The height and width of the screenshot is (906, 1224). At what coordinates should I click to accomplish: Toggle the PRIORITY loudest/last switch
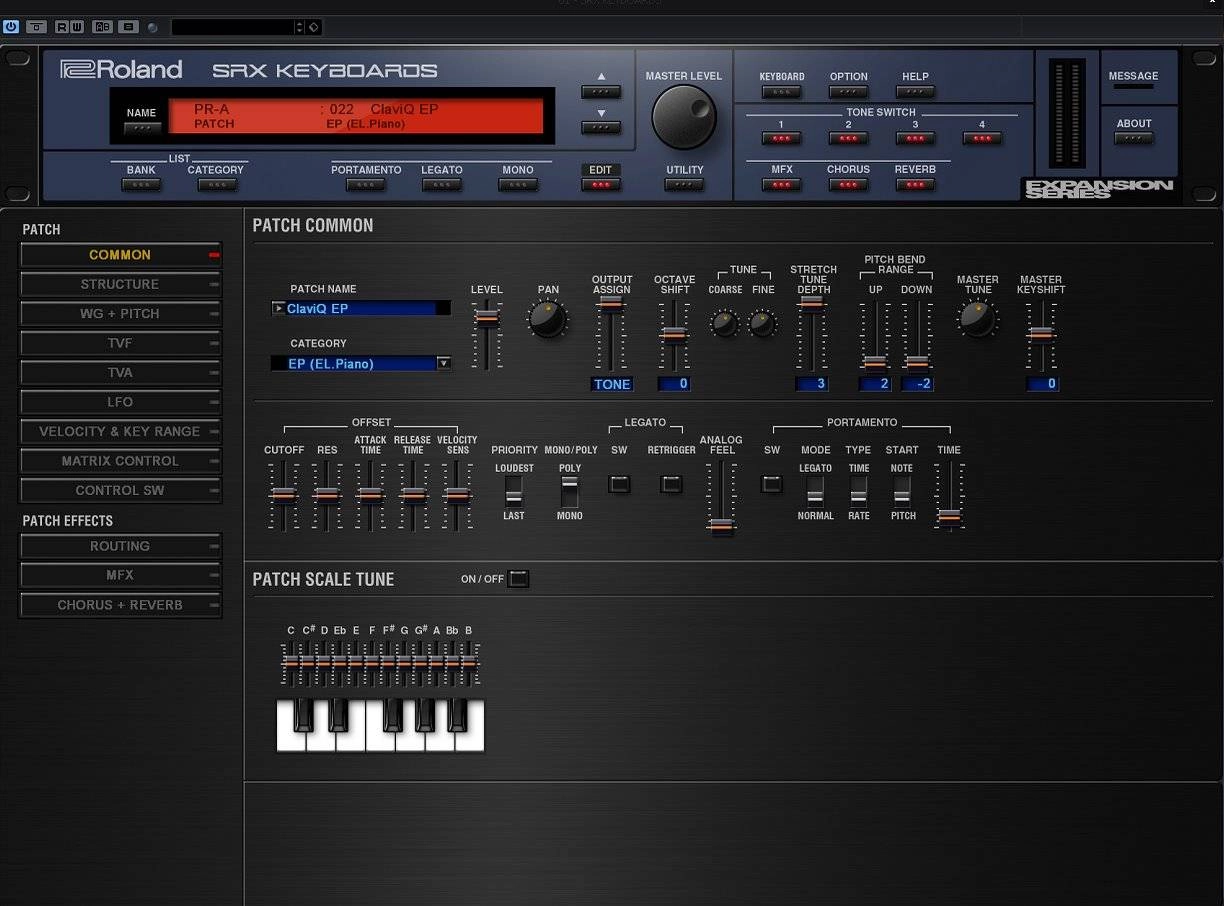pos(513,491)
